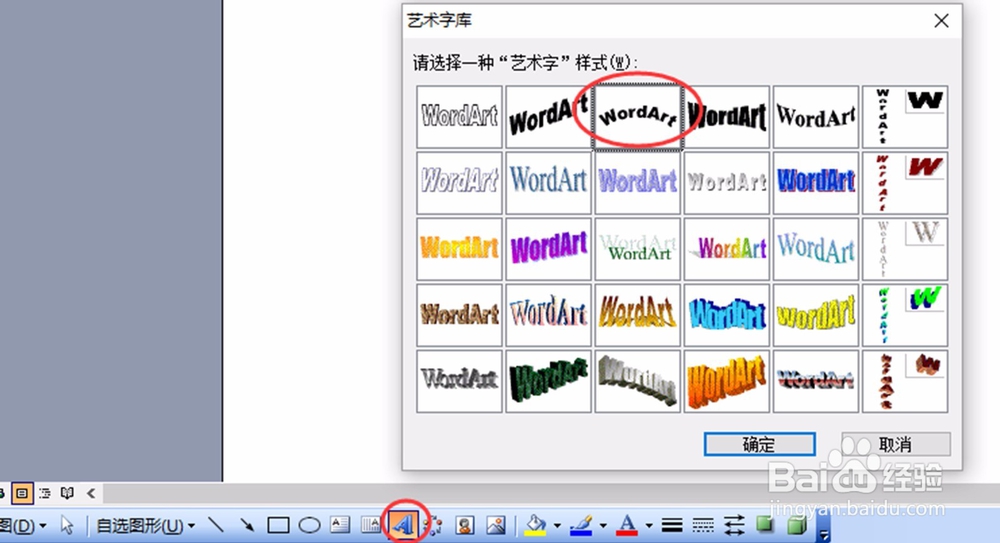Insert a diagram or organization chart
Image resolution: width=1000 pixels, height=543 pixels.
point(435,525)
